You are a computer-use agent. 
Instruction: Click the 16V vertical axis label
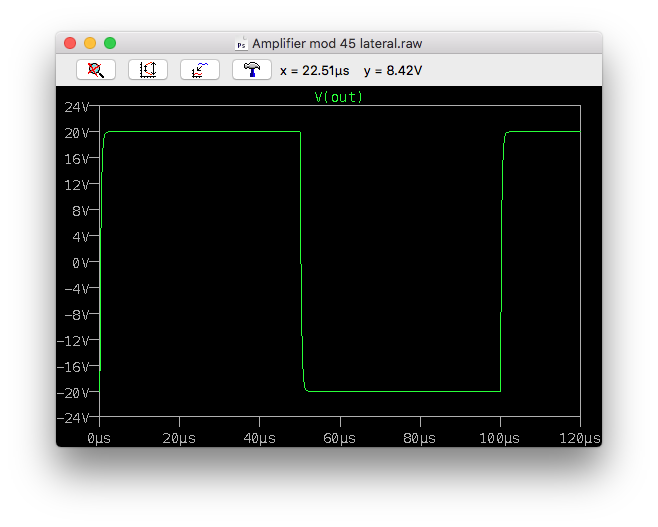[x=77, y=159]
